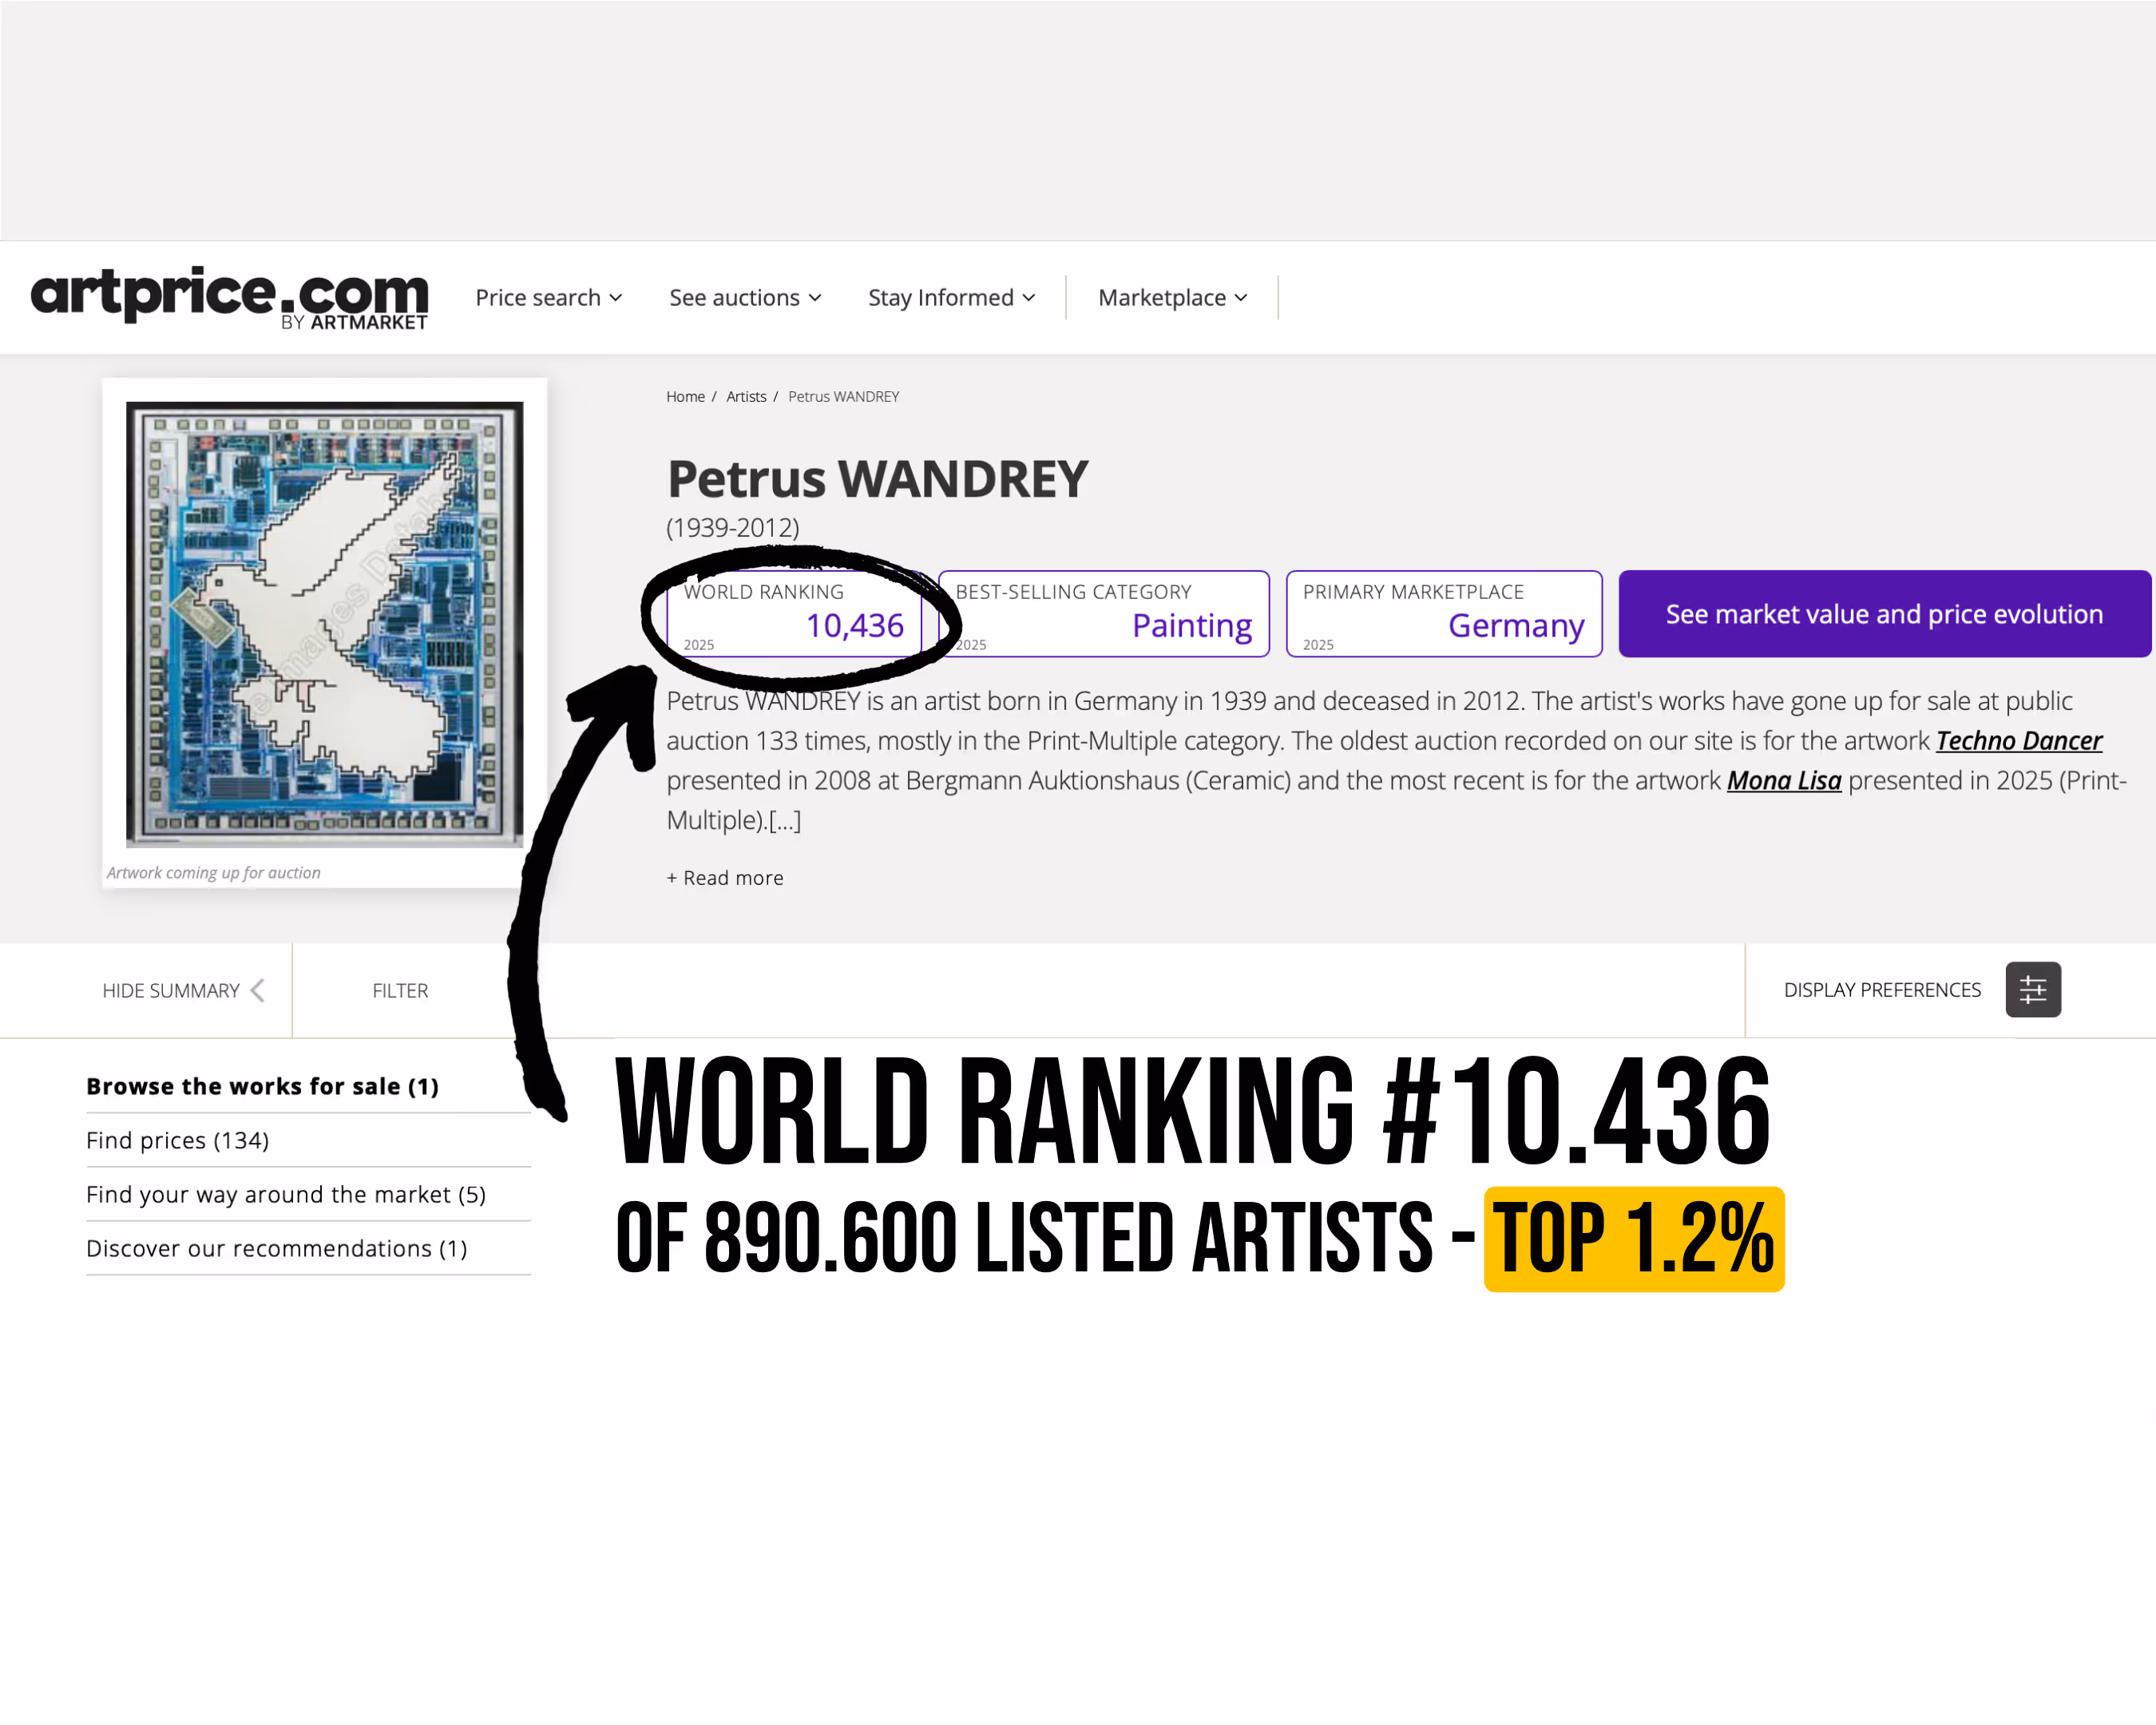The height and width of the screenshot is (1725, 2156).
Task: Expand the Stay Informed dropdown
Action: tap(951, 298)
